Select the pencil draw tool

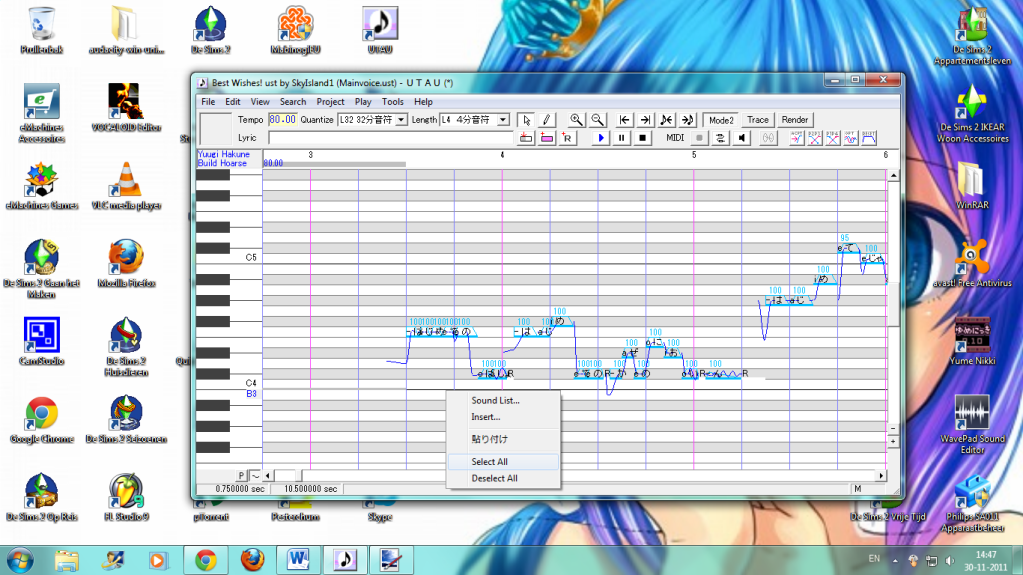coord(546,120)
